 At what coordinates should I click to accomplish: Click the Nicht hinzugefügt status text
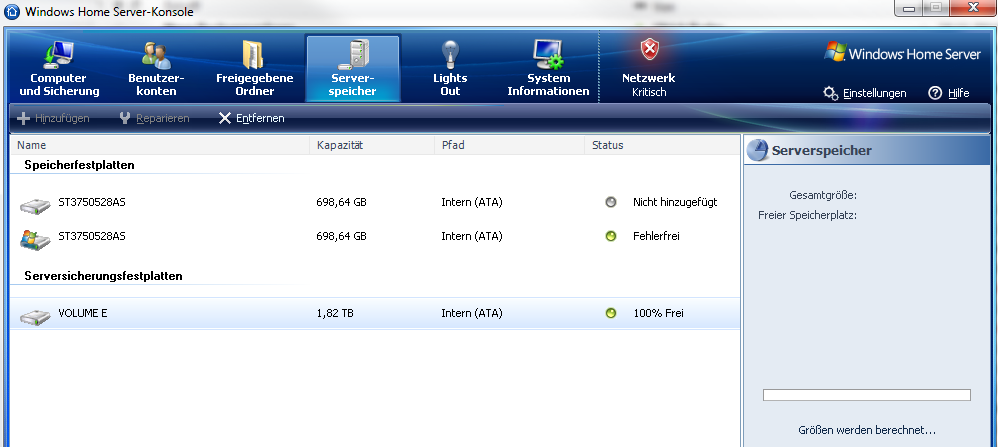coord(675,202)
